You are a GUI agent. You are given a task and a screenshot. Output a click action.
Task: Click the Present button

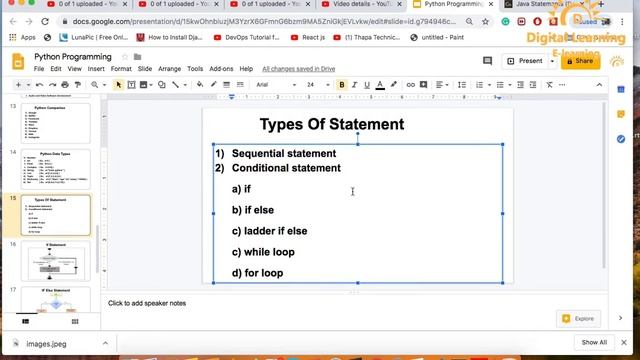(x=525, y=61)
